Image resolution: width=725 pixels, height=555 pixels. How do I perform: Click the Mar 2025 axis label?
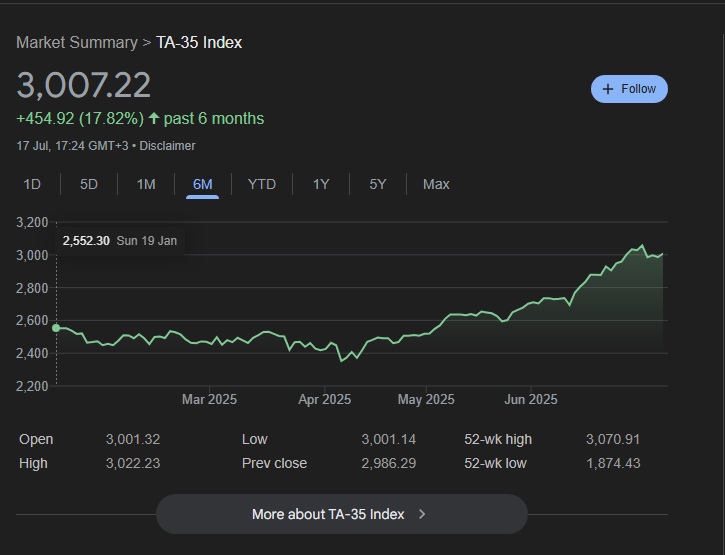pyautogui.click(x=209, y=399)
